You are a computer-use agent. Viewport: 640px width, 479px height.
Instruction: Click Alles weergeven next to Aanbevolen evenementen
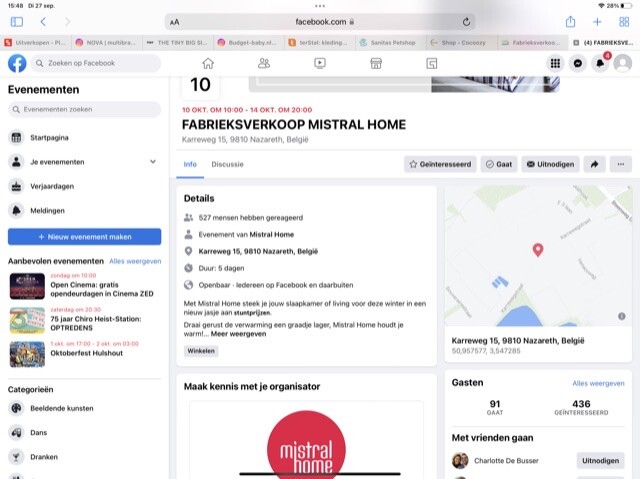point(135,261)
